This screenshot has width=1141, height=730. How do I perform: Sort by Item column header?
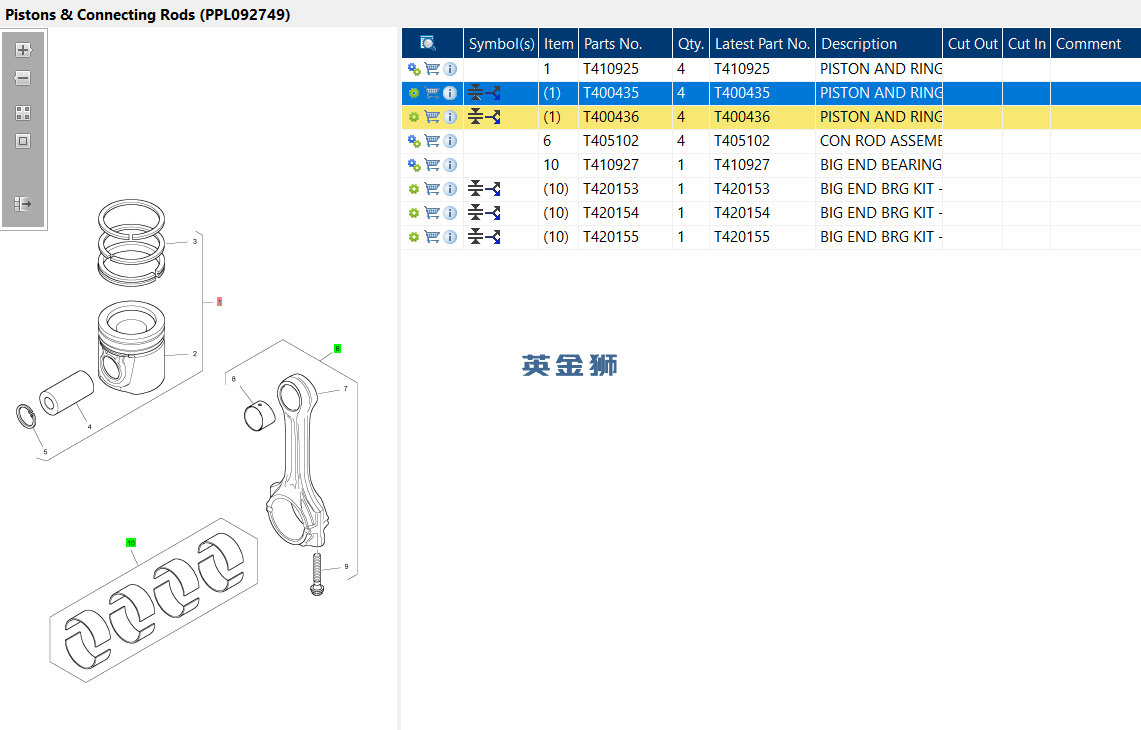tap(559, 44)
